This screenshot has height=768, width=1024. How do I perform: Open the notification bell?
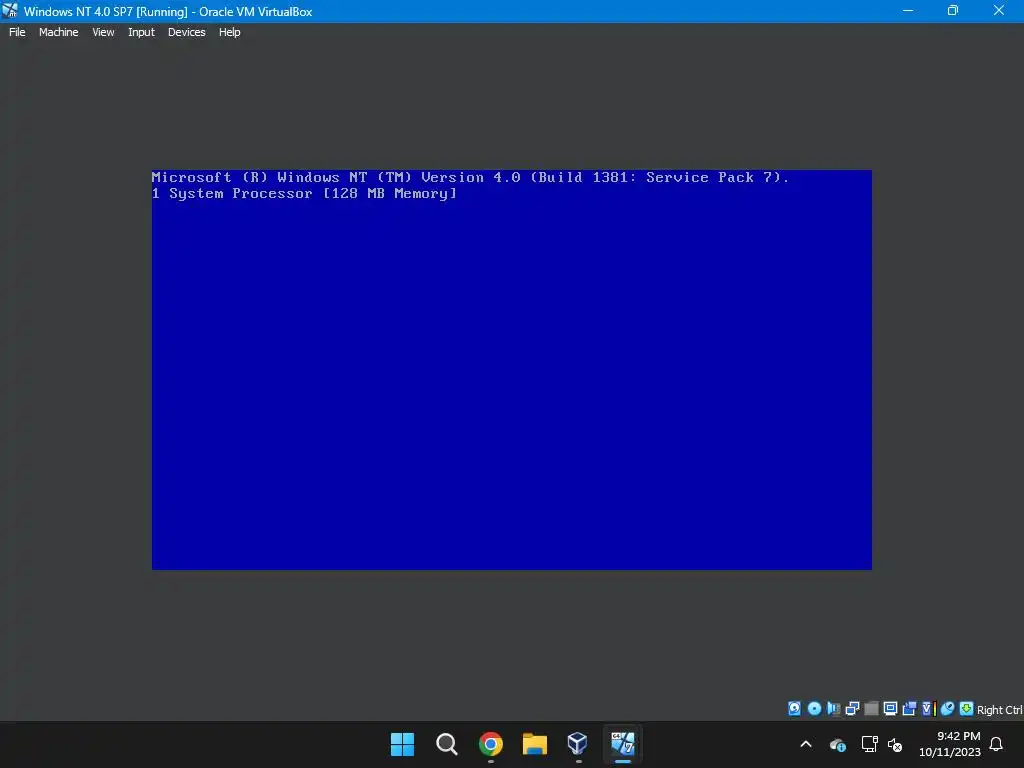coord(997,744)
